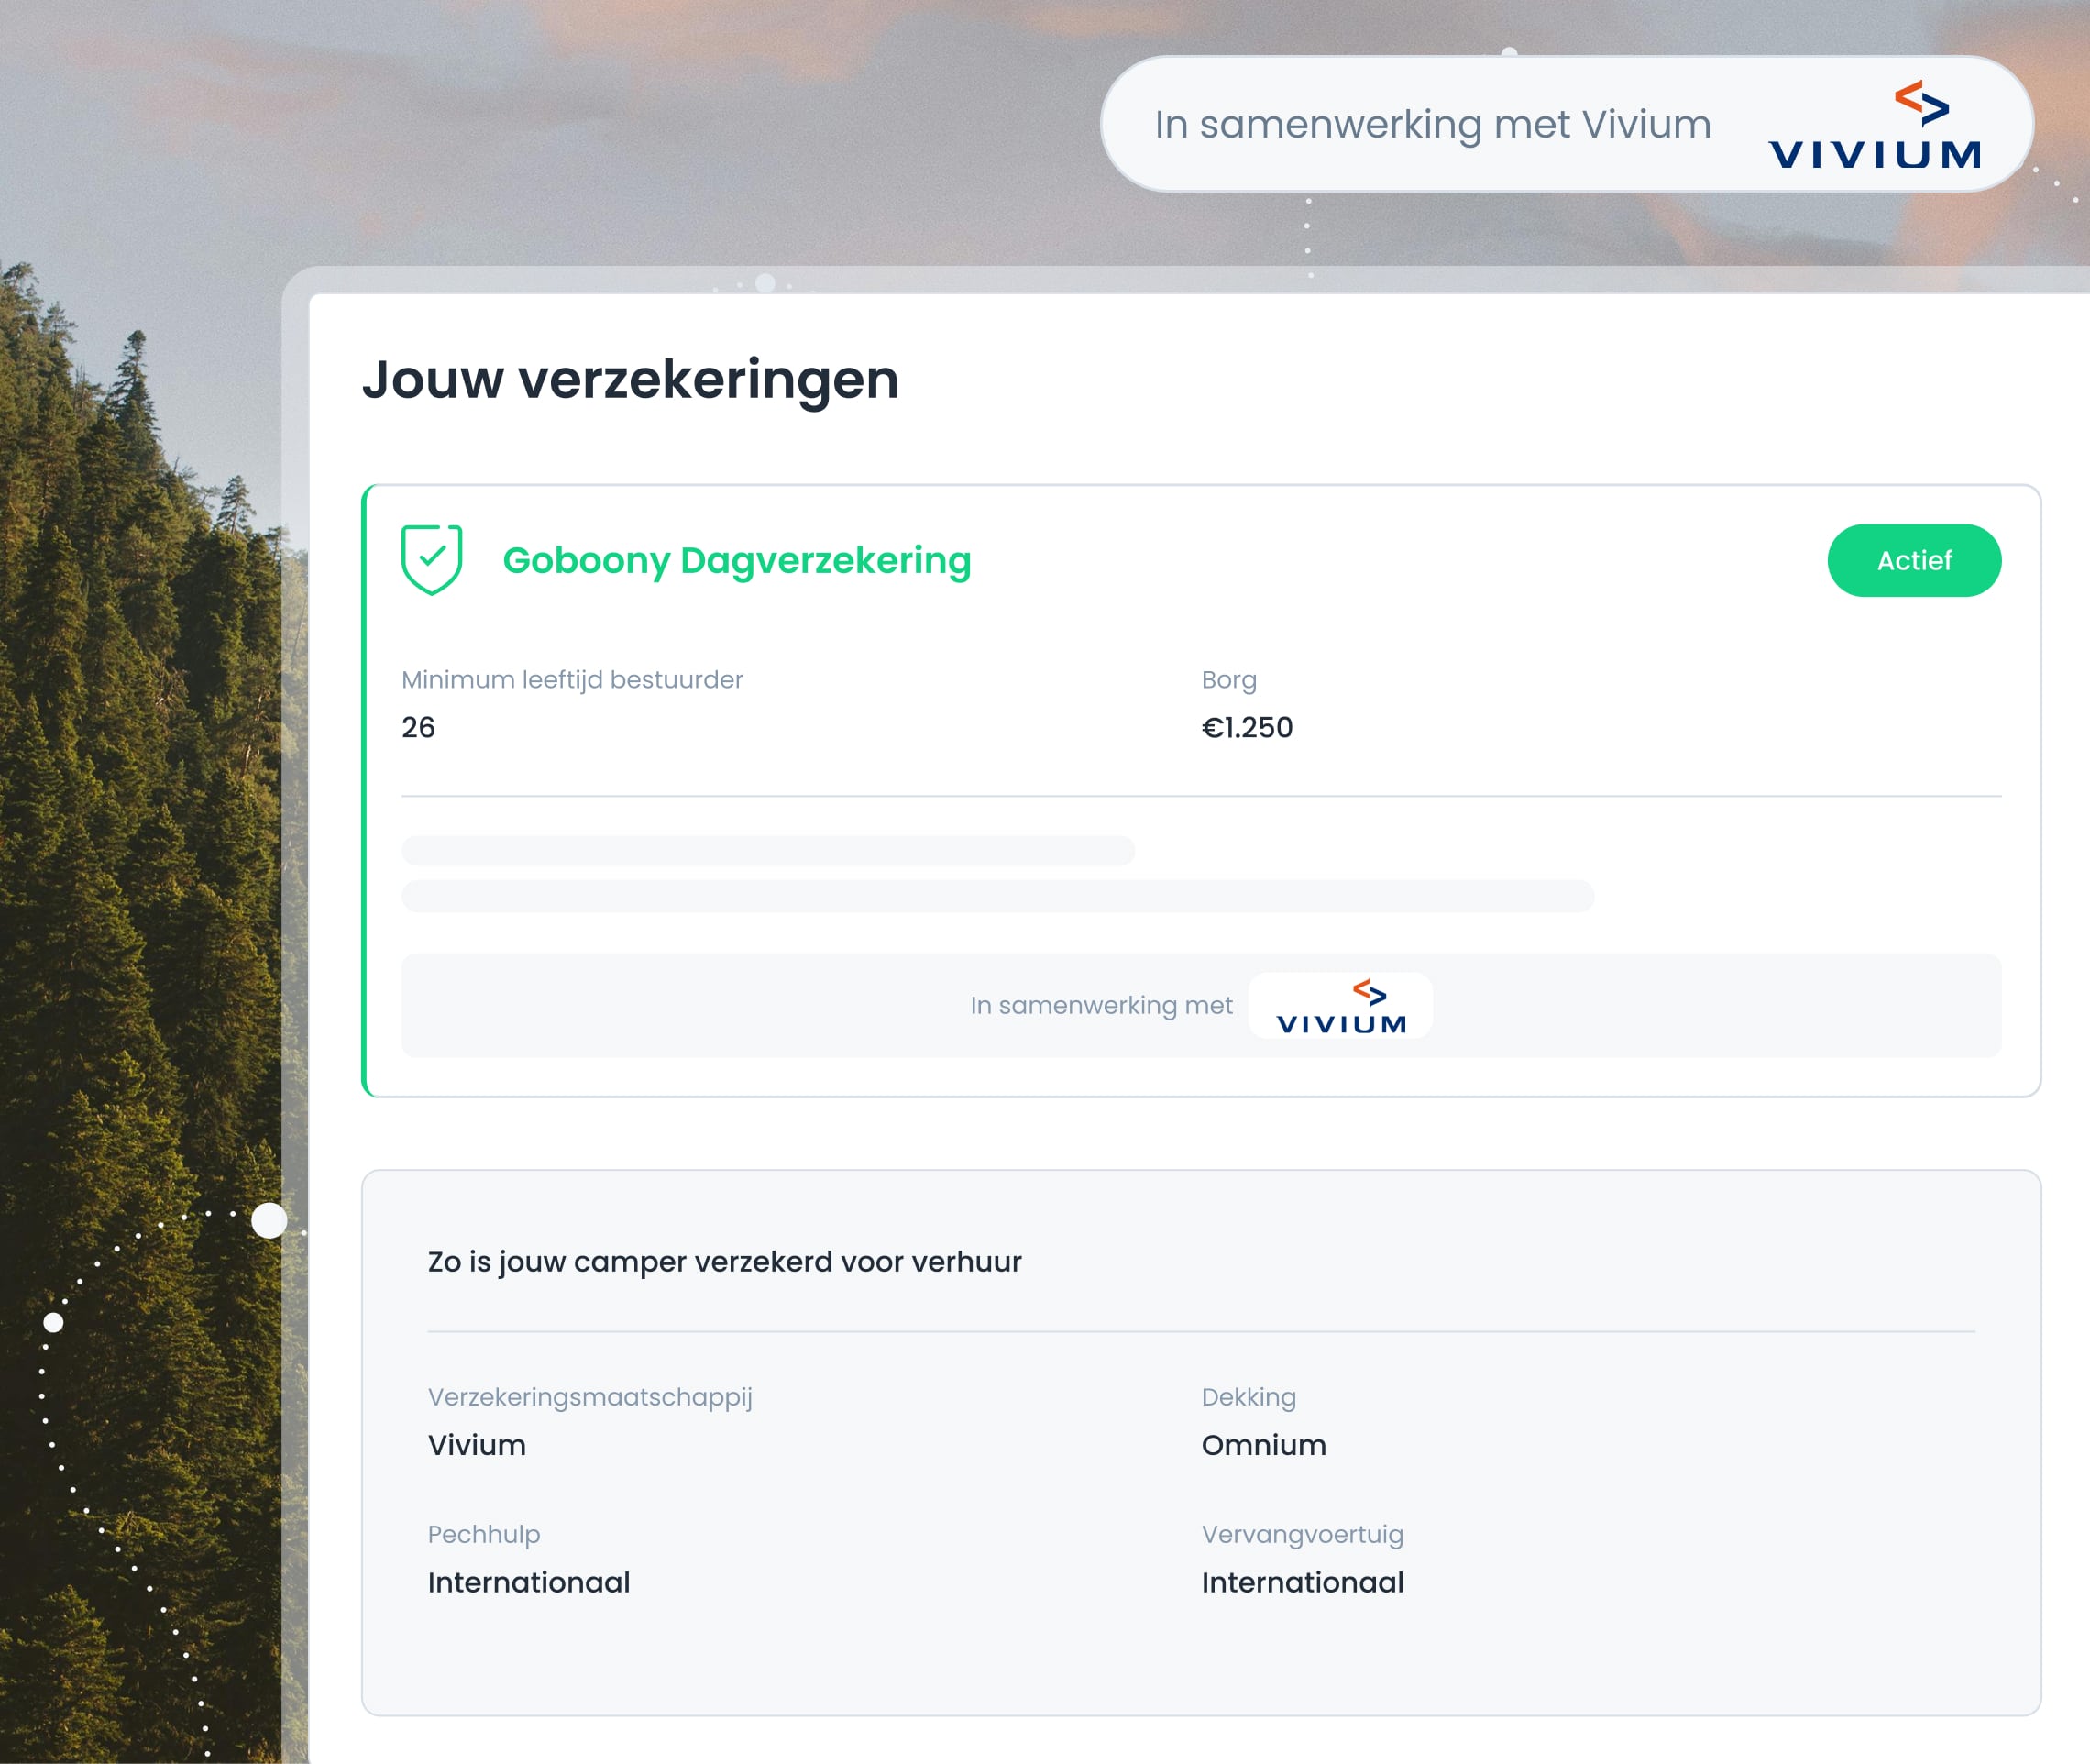
Task: Select the Jouw verzekeringen heading
Action: click(x=630, y=380)
